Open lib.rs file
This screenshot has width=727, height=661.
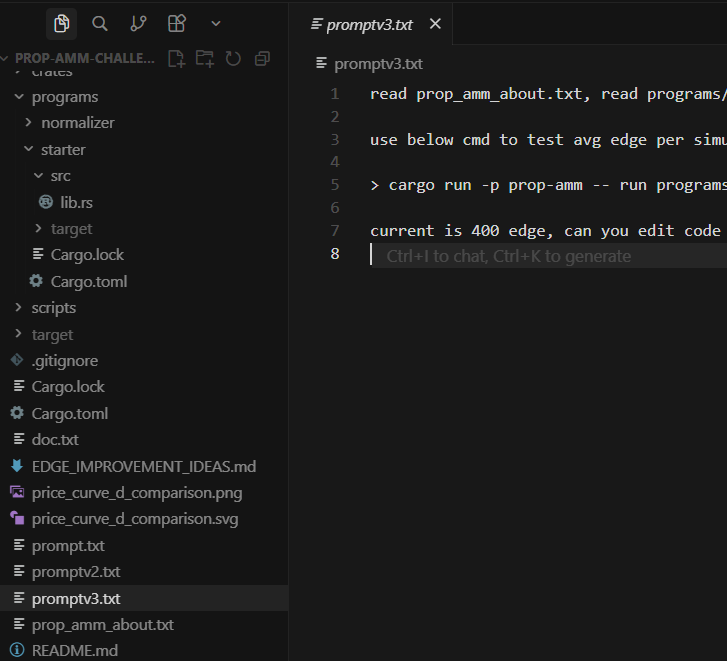(76, 203)
